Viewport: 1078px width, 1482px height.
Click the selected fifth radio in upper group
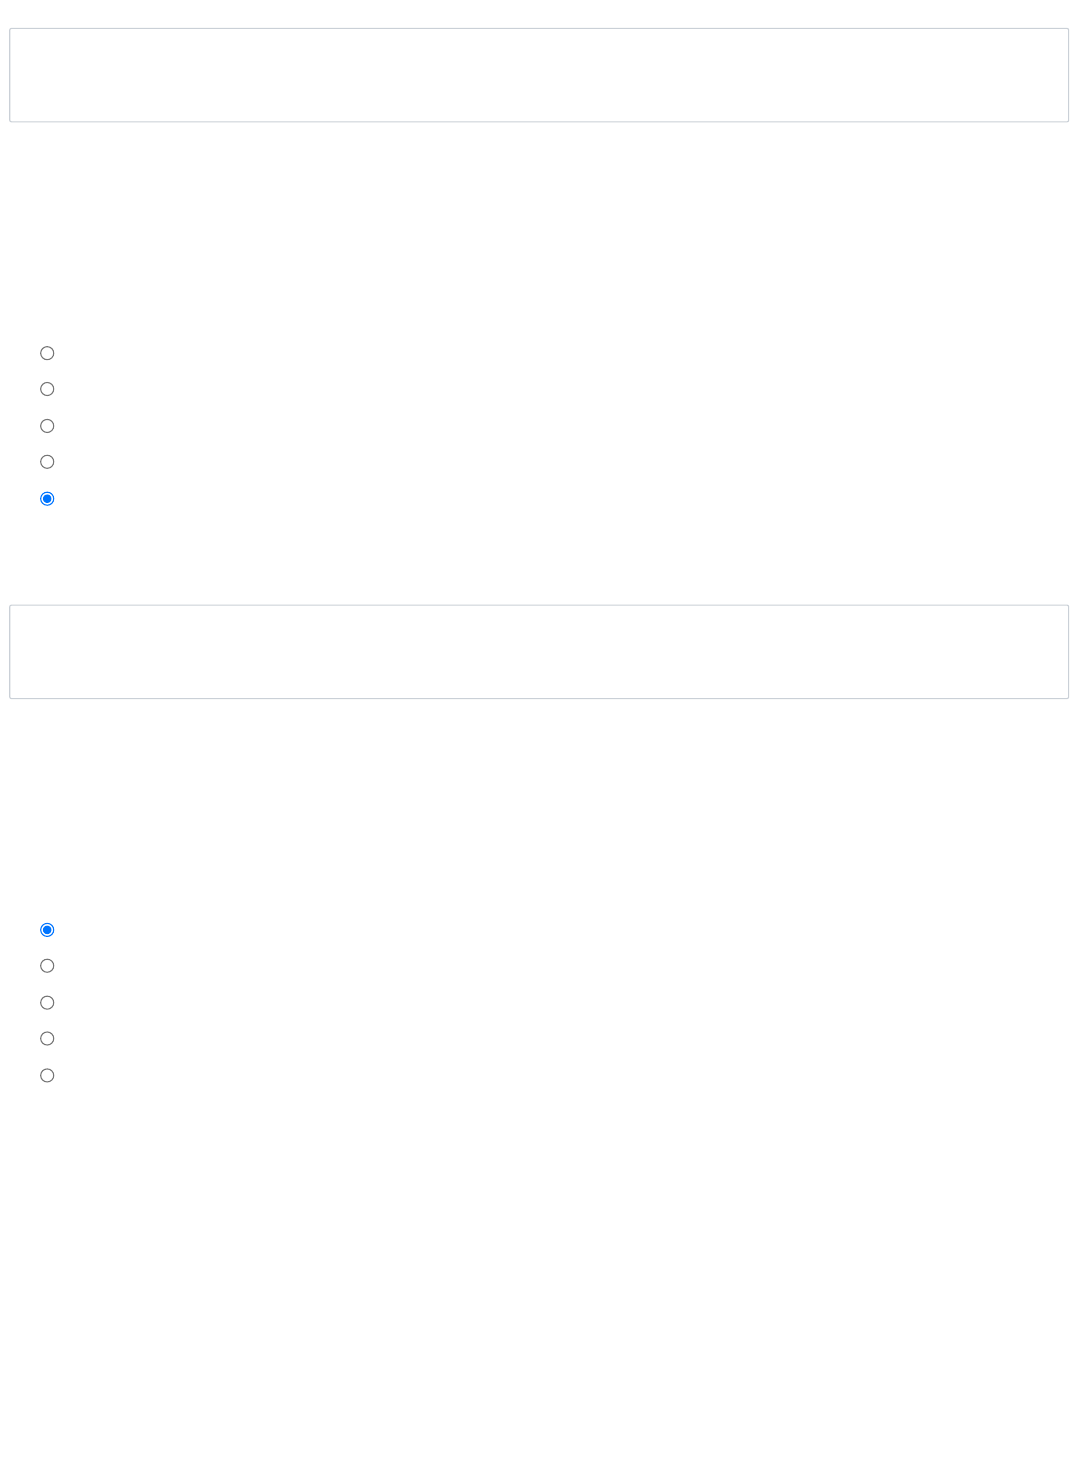[x=47, y=499]
